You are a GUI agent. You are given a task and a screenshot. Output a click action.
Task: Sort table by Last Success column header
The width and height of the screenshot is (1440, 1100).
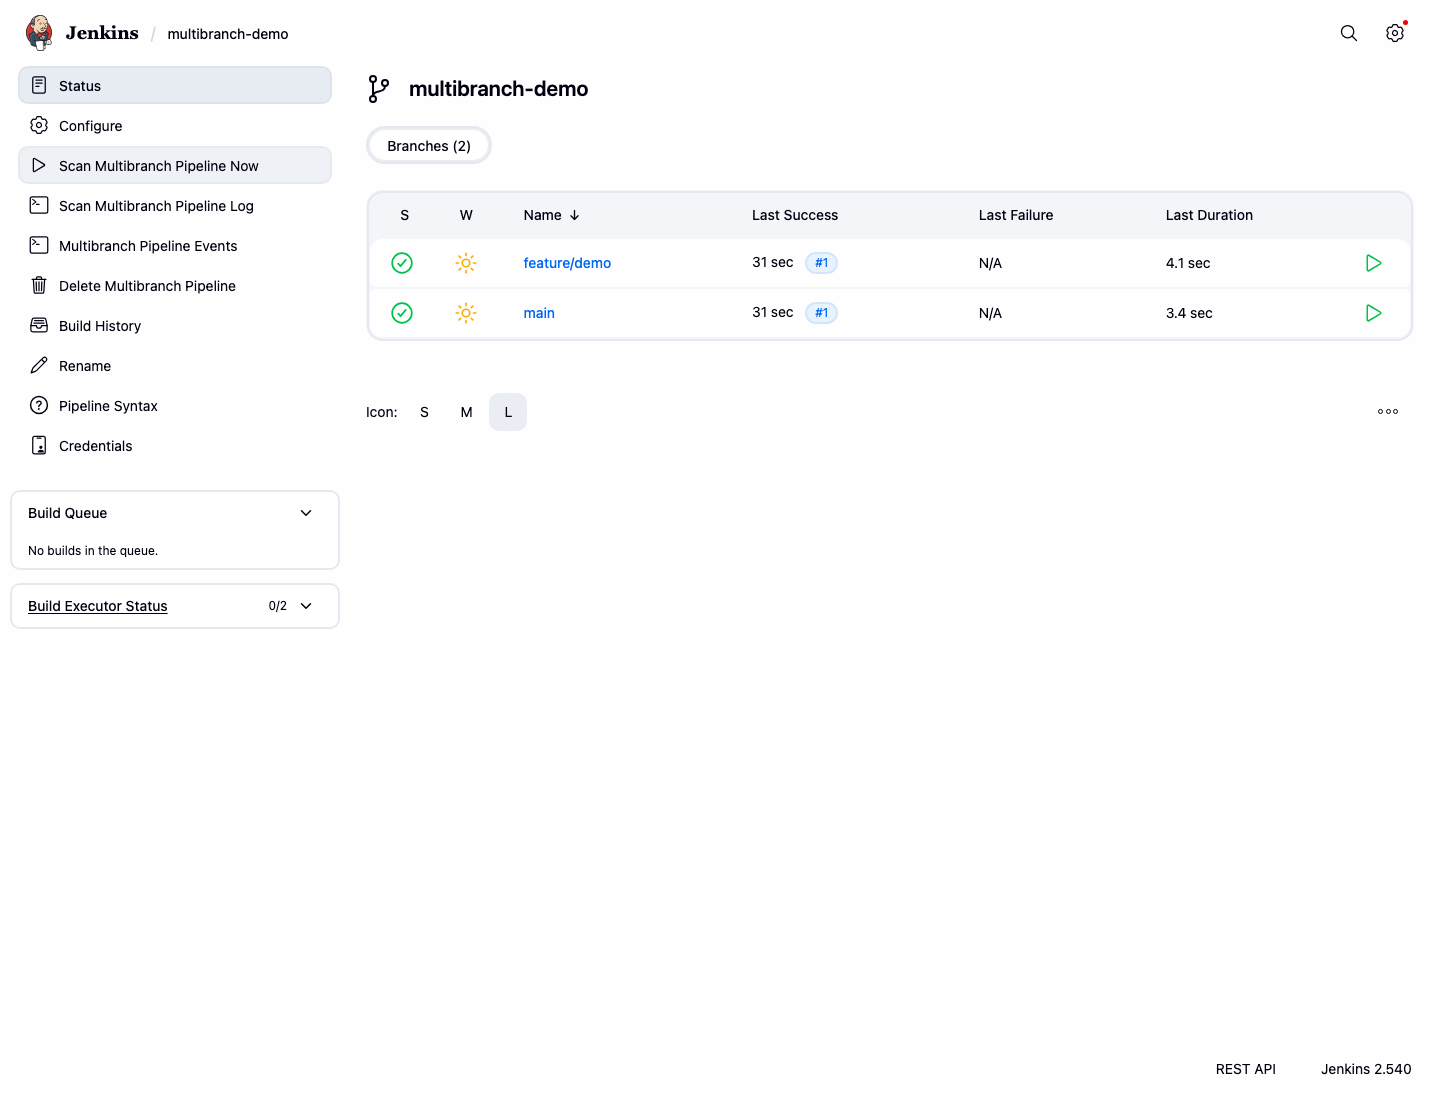point(795,215)
